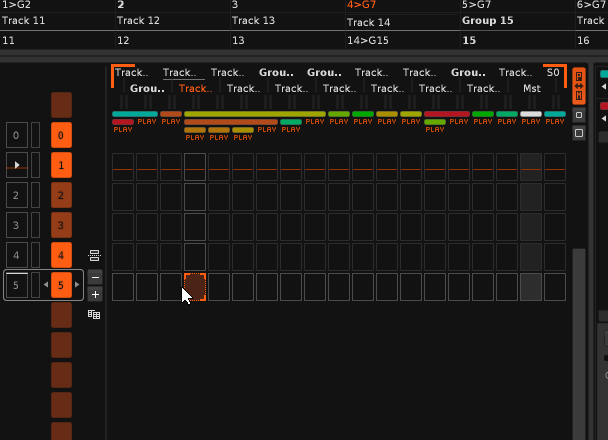Screen dimensions: 608x440
Task: Select the S0 send track header
Action: 553,73
